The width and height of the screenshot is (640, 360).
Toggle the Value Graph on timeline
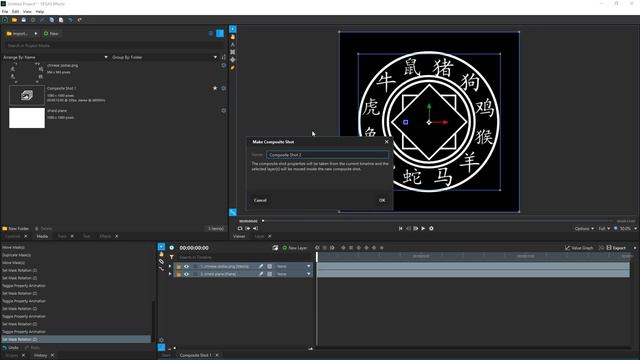point(579,248)
